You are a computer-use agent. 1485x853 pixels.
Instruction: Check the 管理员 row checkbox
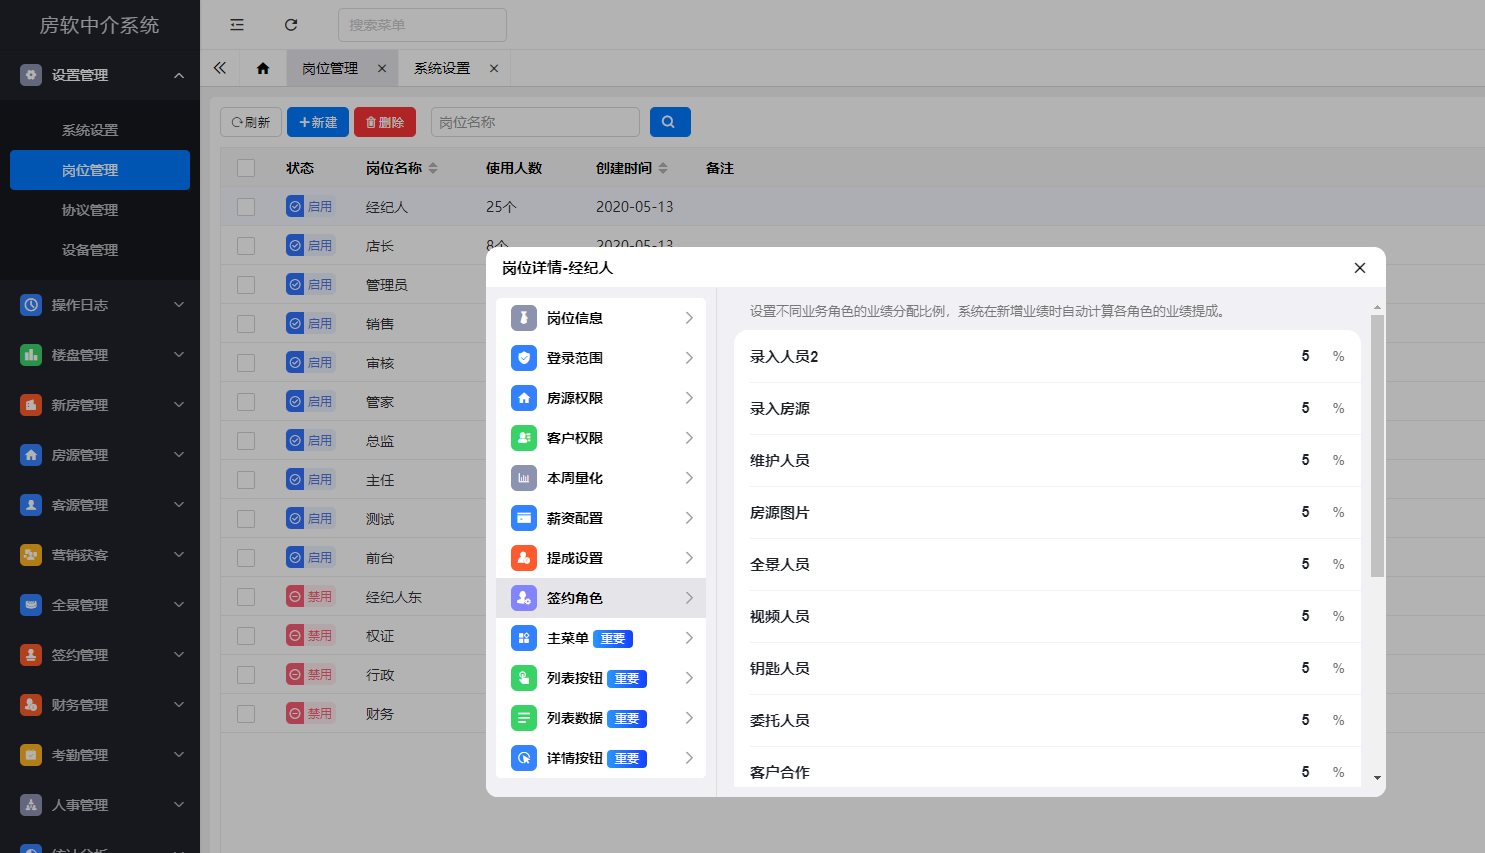pyautogui.click(x=246, y=285)
